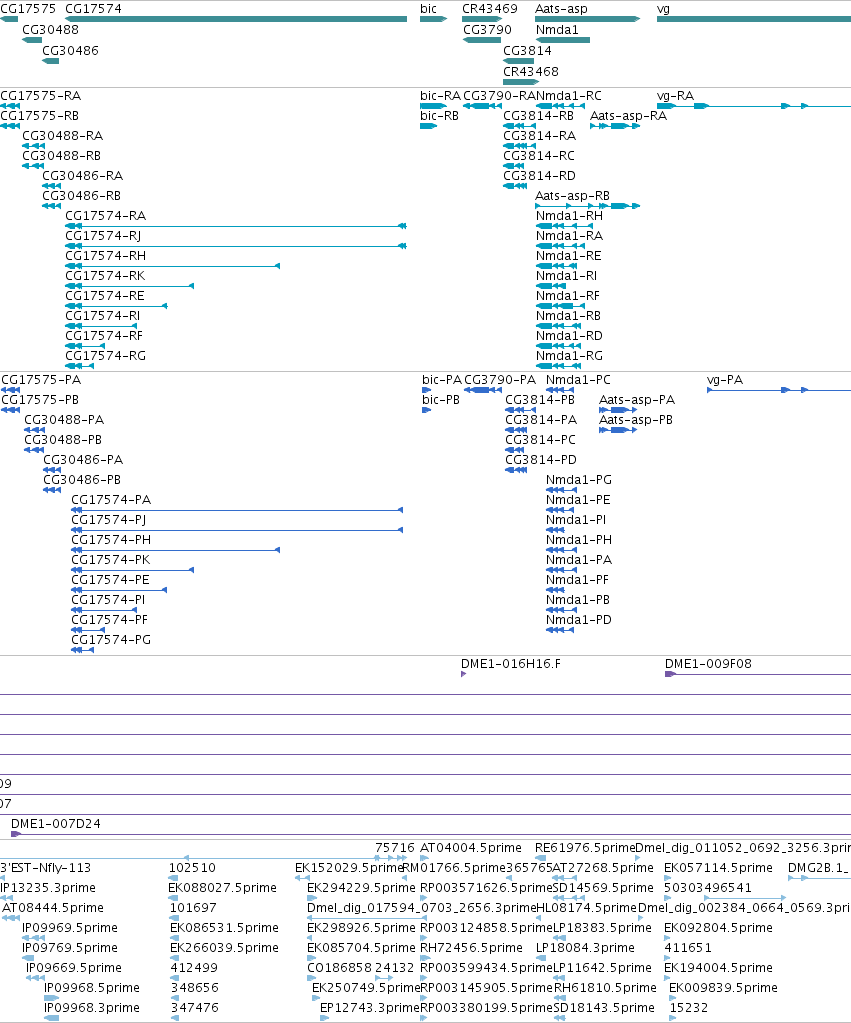Image resolution: width=851 pixels, height=1023 pixels.
Task: Click the vg-PA protein label
Action: pos(724,380)
